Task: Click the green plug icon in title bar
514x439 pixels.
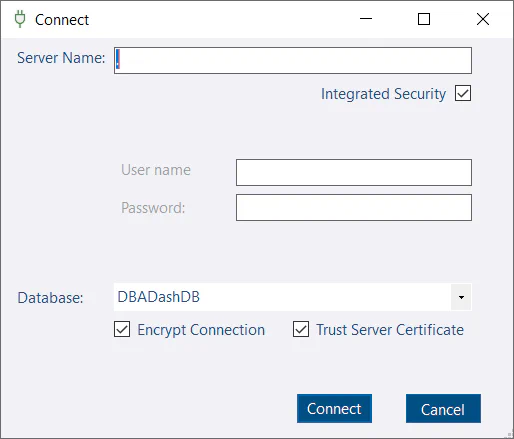Action: 20,19
